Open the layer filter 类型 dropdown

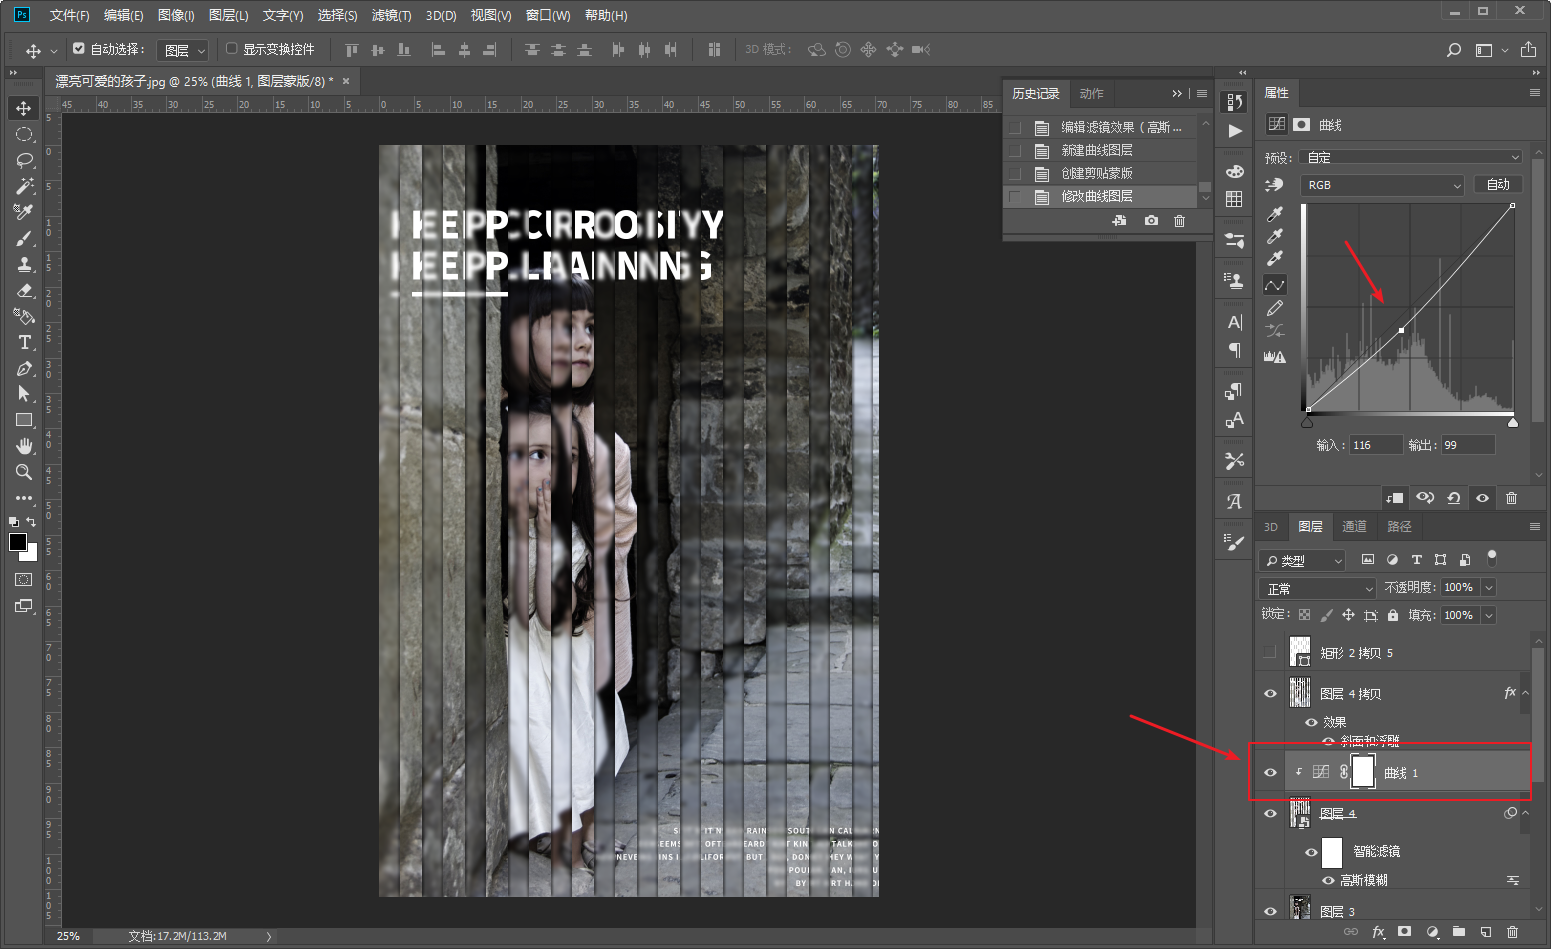1303,561
